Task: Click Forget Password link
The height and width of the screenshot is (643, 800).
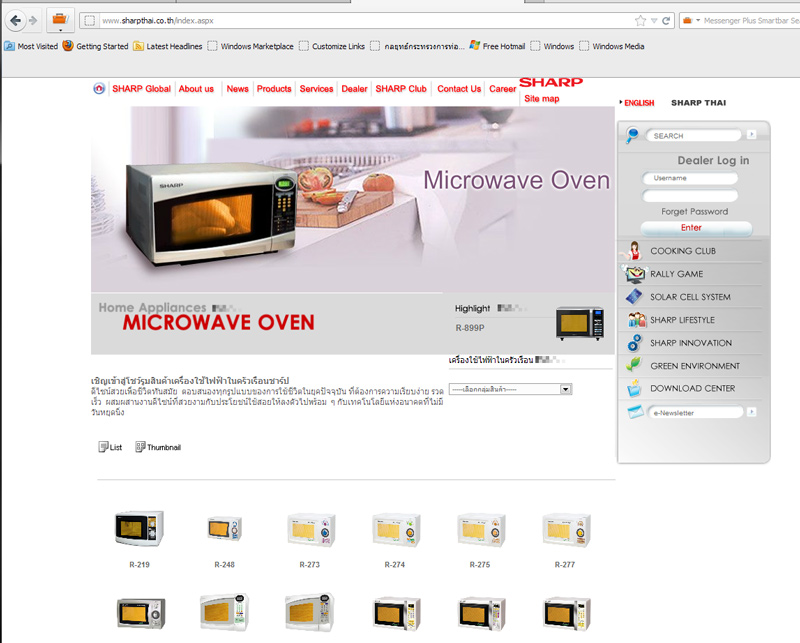Action: (694, 211)
